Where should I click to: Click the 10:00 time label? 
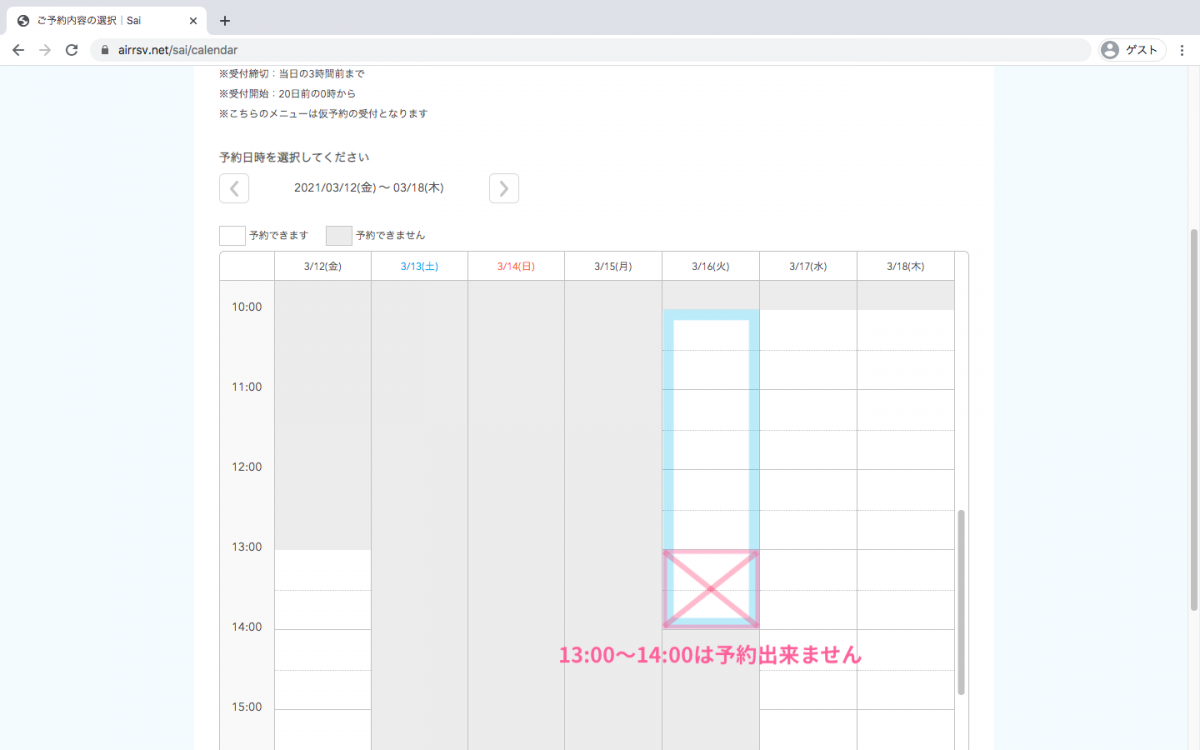(247, 307)
